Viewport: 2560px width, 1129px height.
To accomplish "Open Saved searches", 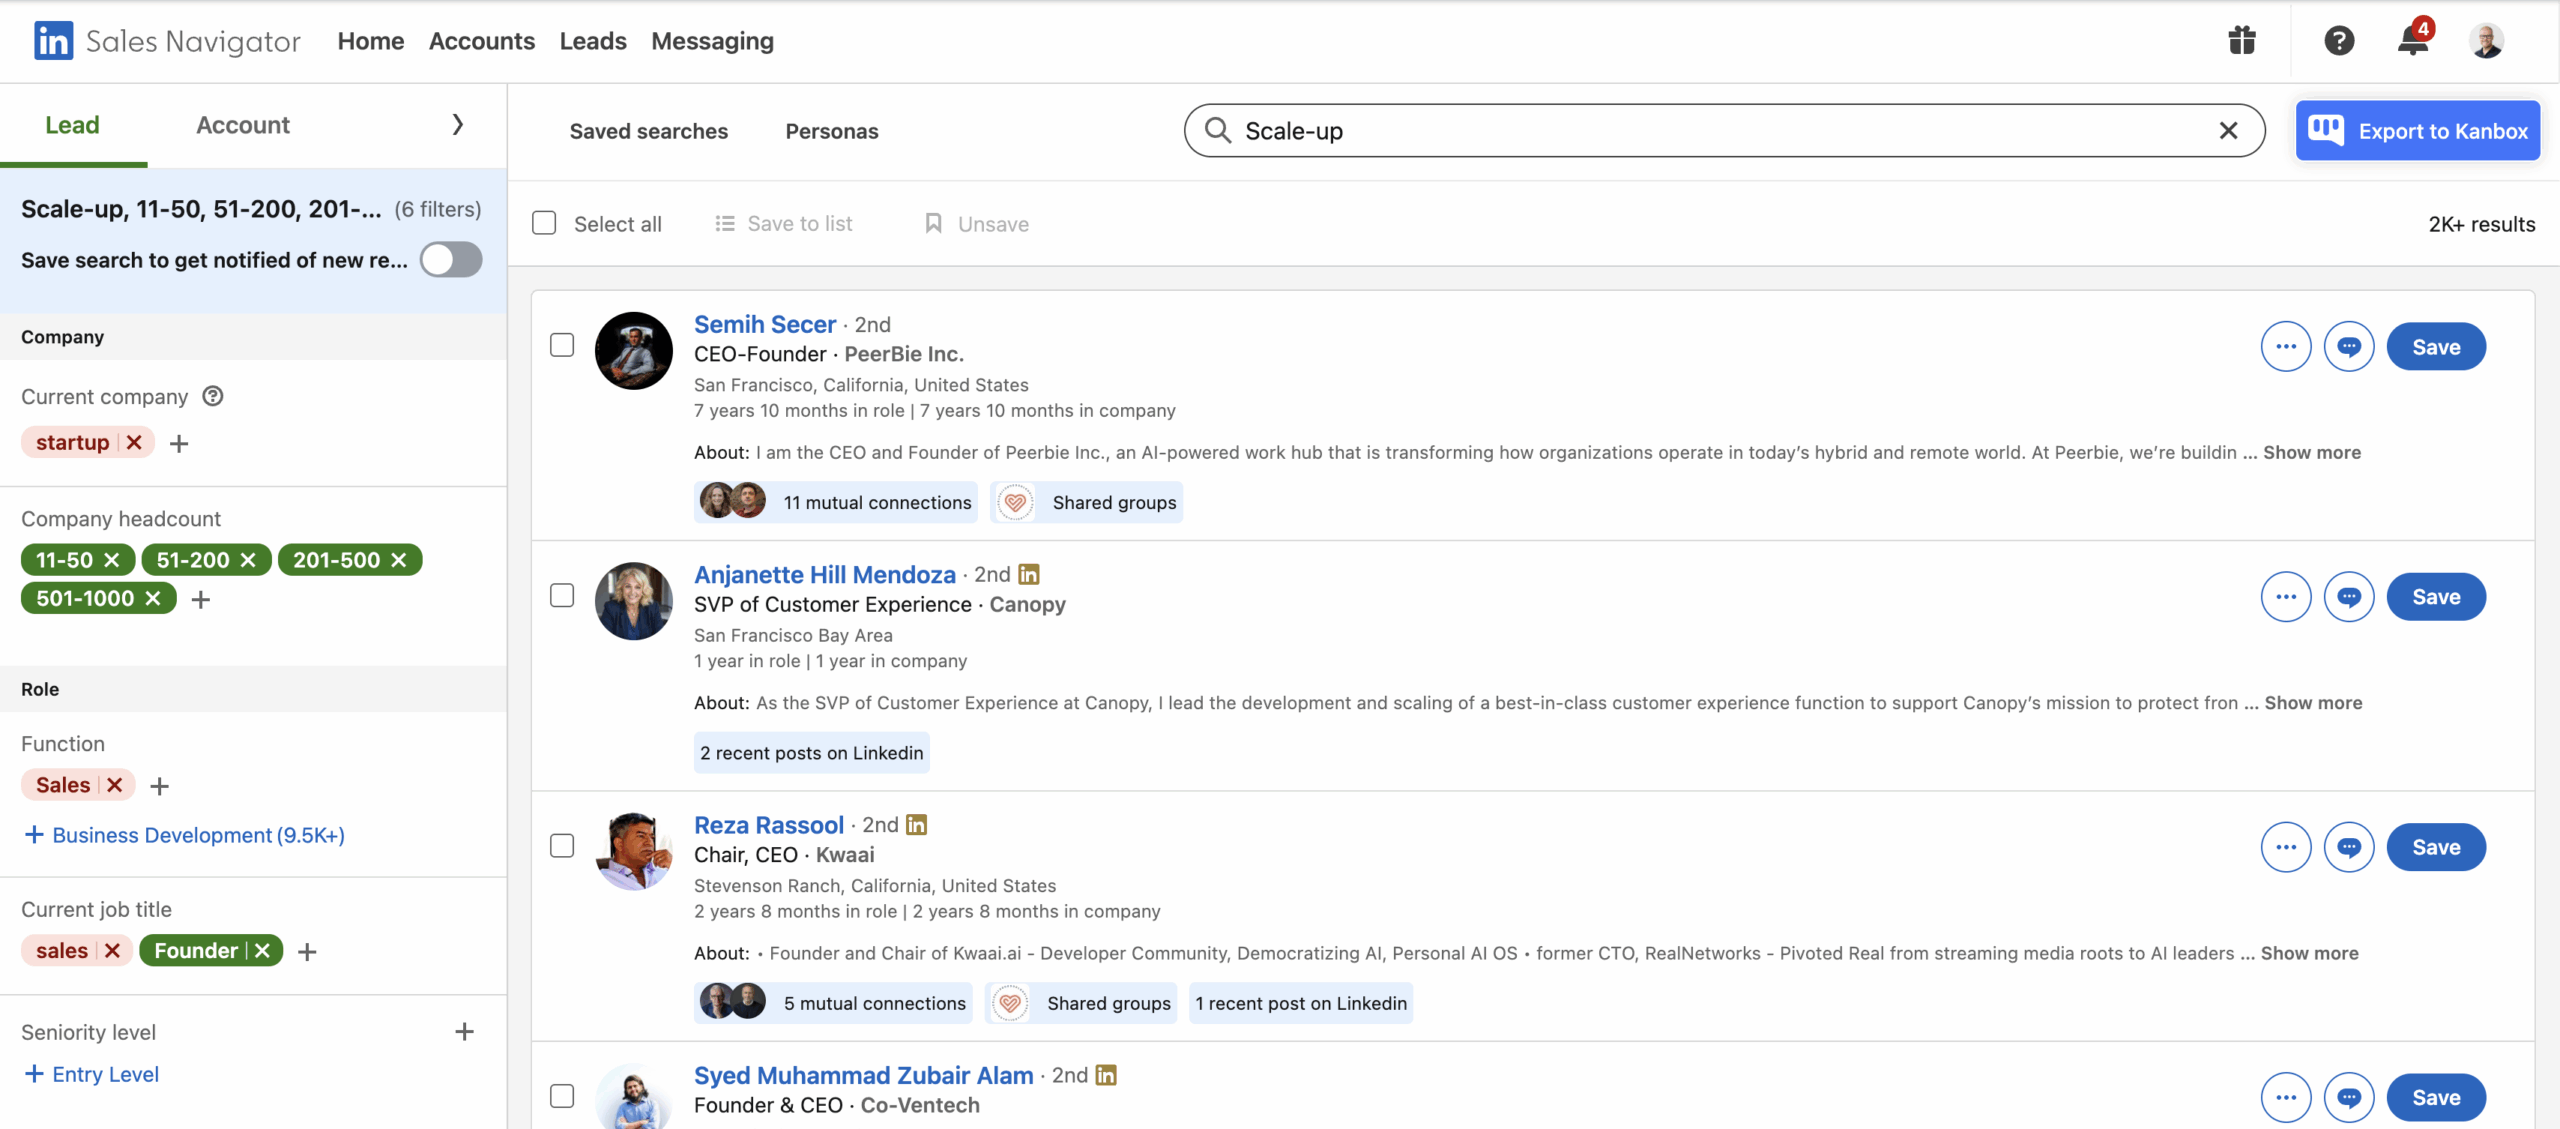I will [649, 131].
